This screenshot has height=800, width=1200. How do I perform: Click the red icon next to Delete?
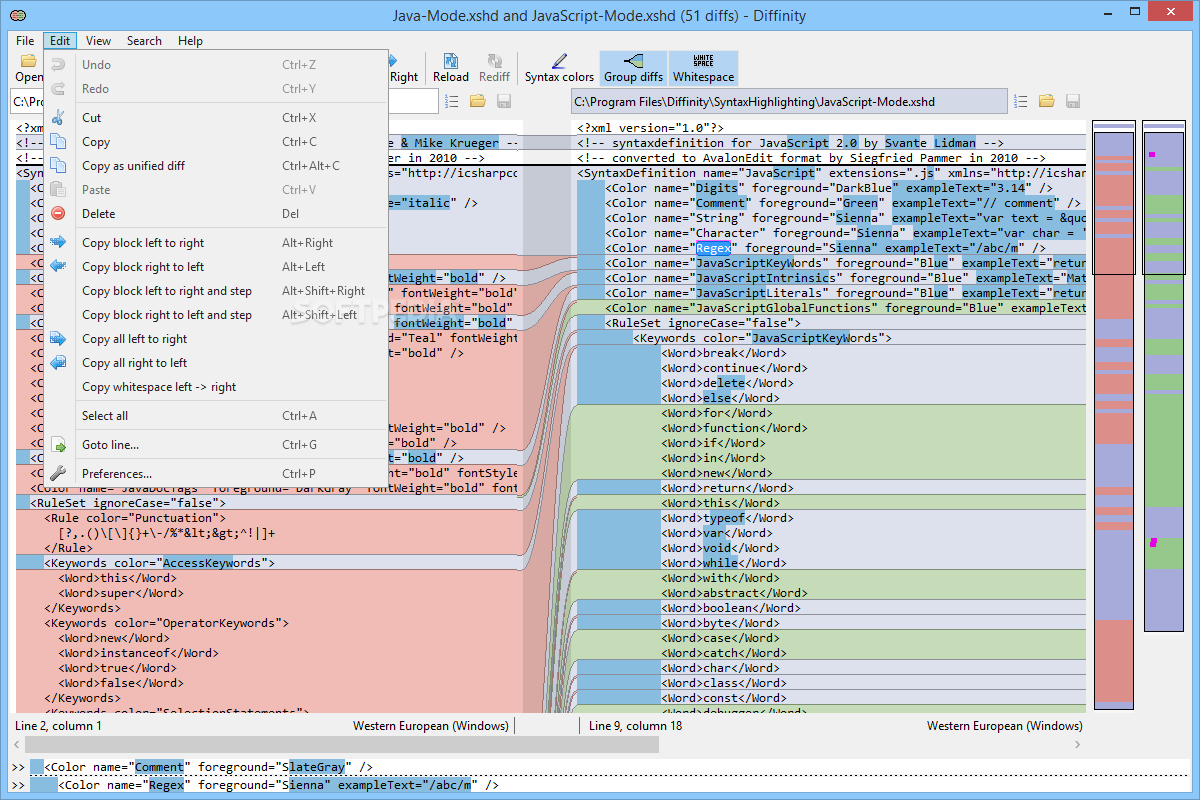point(59,214)
